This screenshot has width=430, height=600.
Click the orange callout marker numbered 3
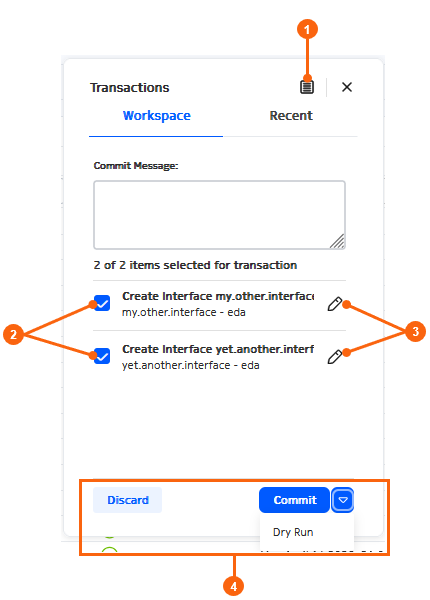tap(415, 331)
